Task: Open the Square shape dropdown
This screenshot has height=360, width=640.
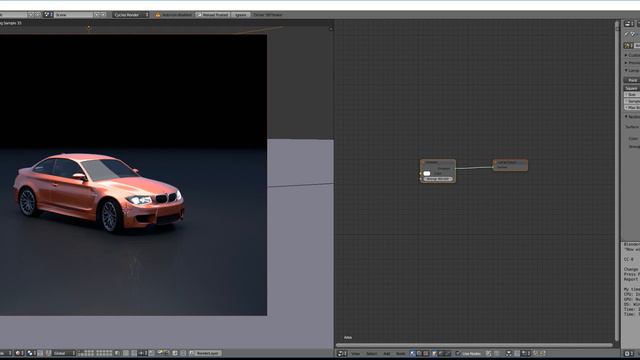Action: [x=632, y=88]
